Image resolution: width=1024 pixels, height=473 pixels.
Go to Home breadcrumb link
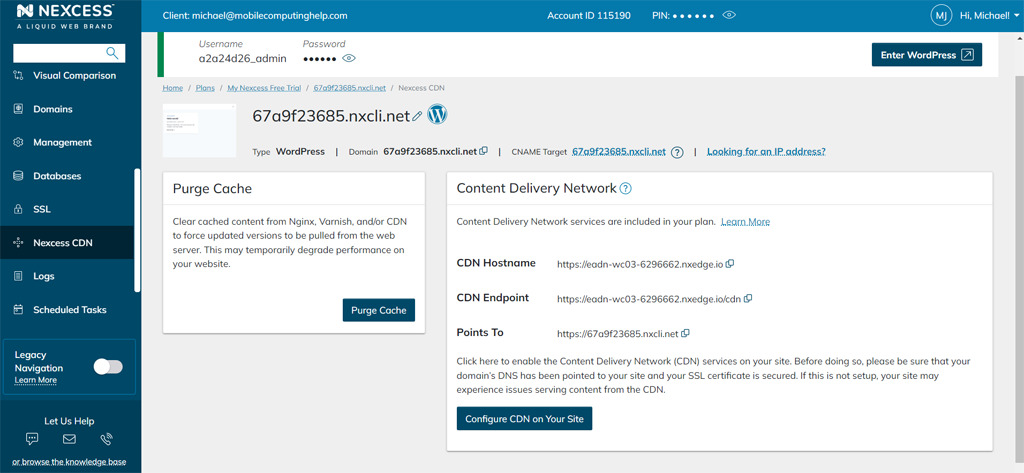point(172,88)
